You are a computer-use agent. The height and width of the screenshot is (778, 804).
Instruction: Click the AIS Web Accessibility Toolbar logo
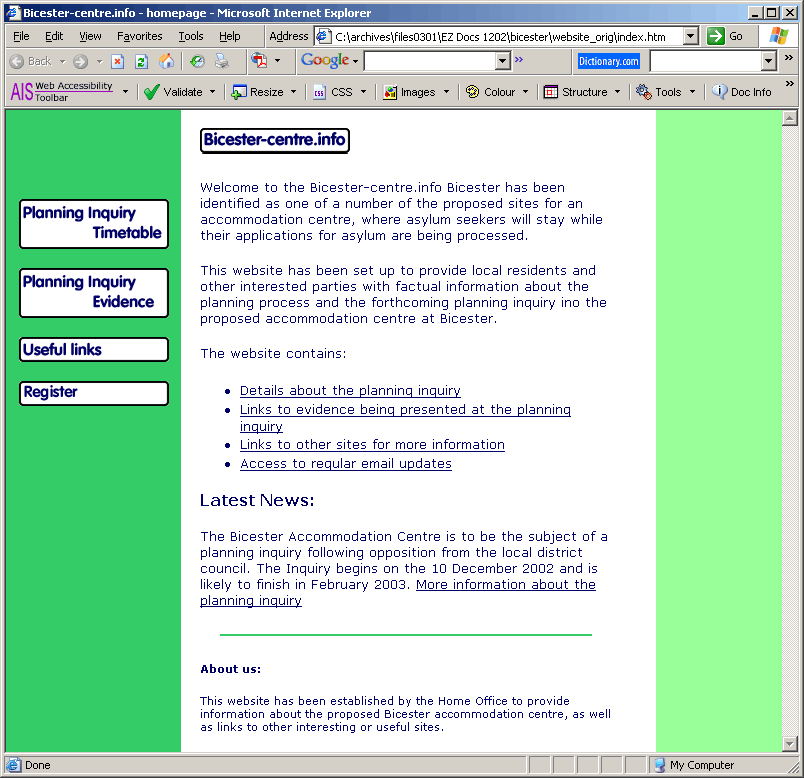(x=62, y=92)
